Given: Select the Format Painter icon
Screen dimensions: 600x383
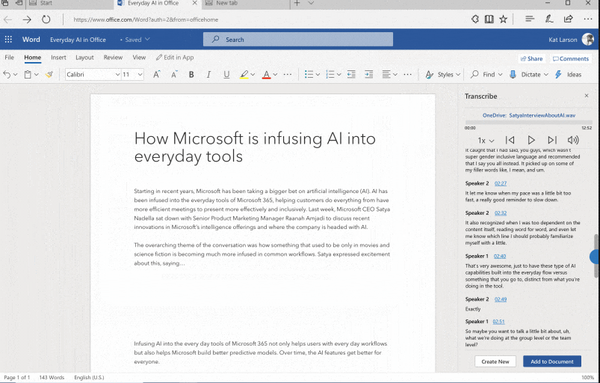Looking at the screenshot, I should click(49, 75).
